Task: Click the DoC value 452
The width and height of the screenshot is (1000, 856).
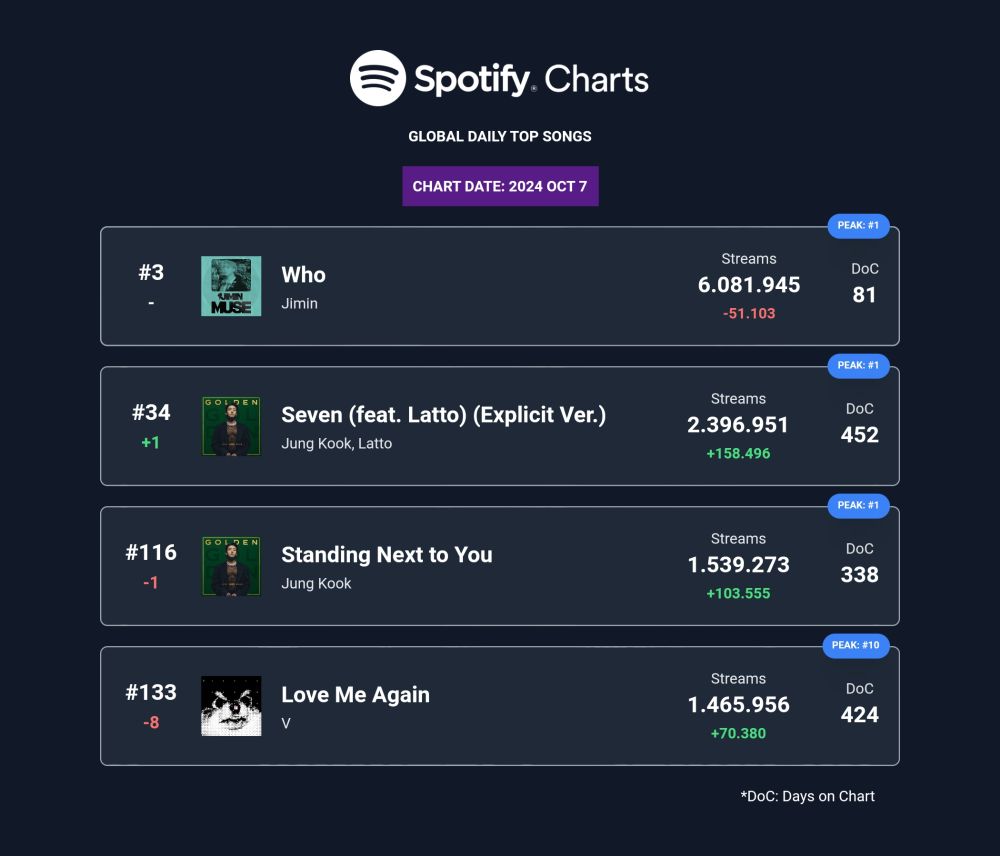Action: pos(860,435)
